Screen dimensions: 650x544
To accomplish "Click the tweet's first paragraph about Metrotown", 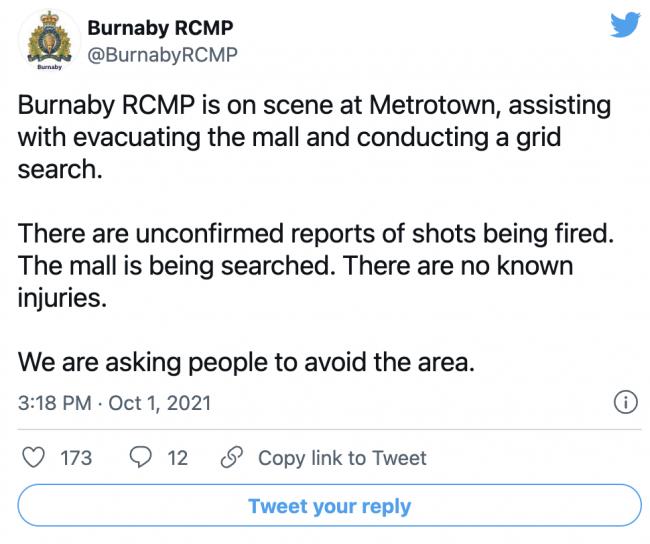I will click(x=314, y=137).
